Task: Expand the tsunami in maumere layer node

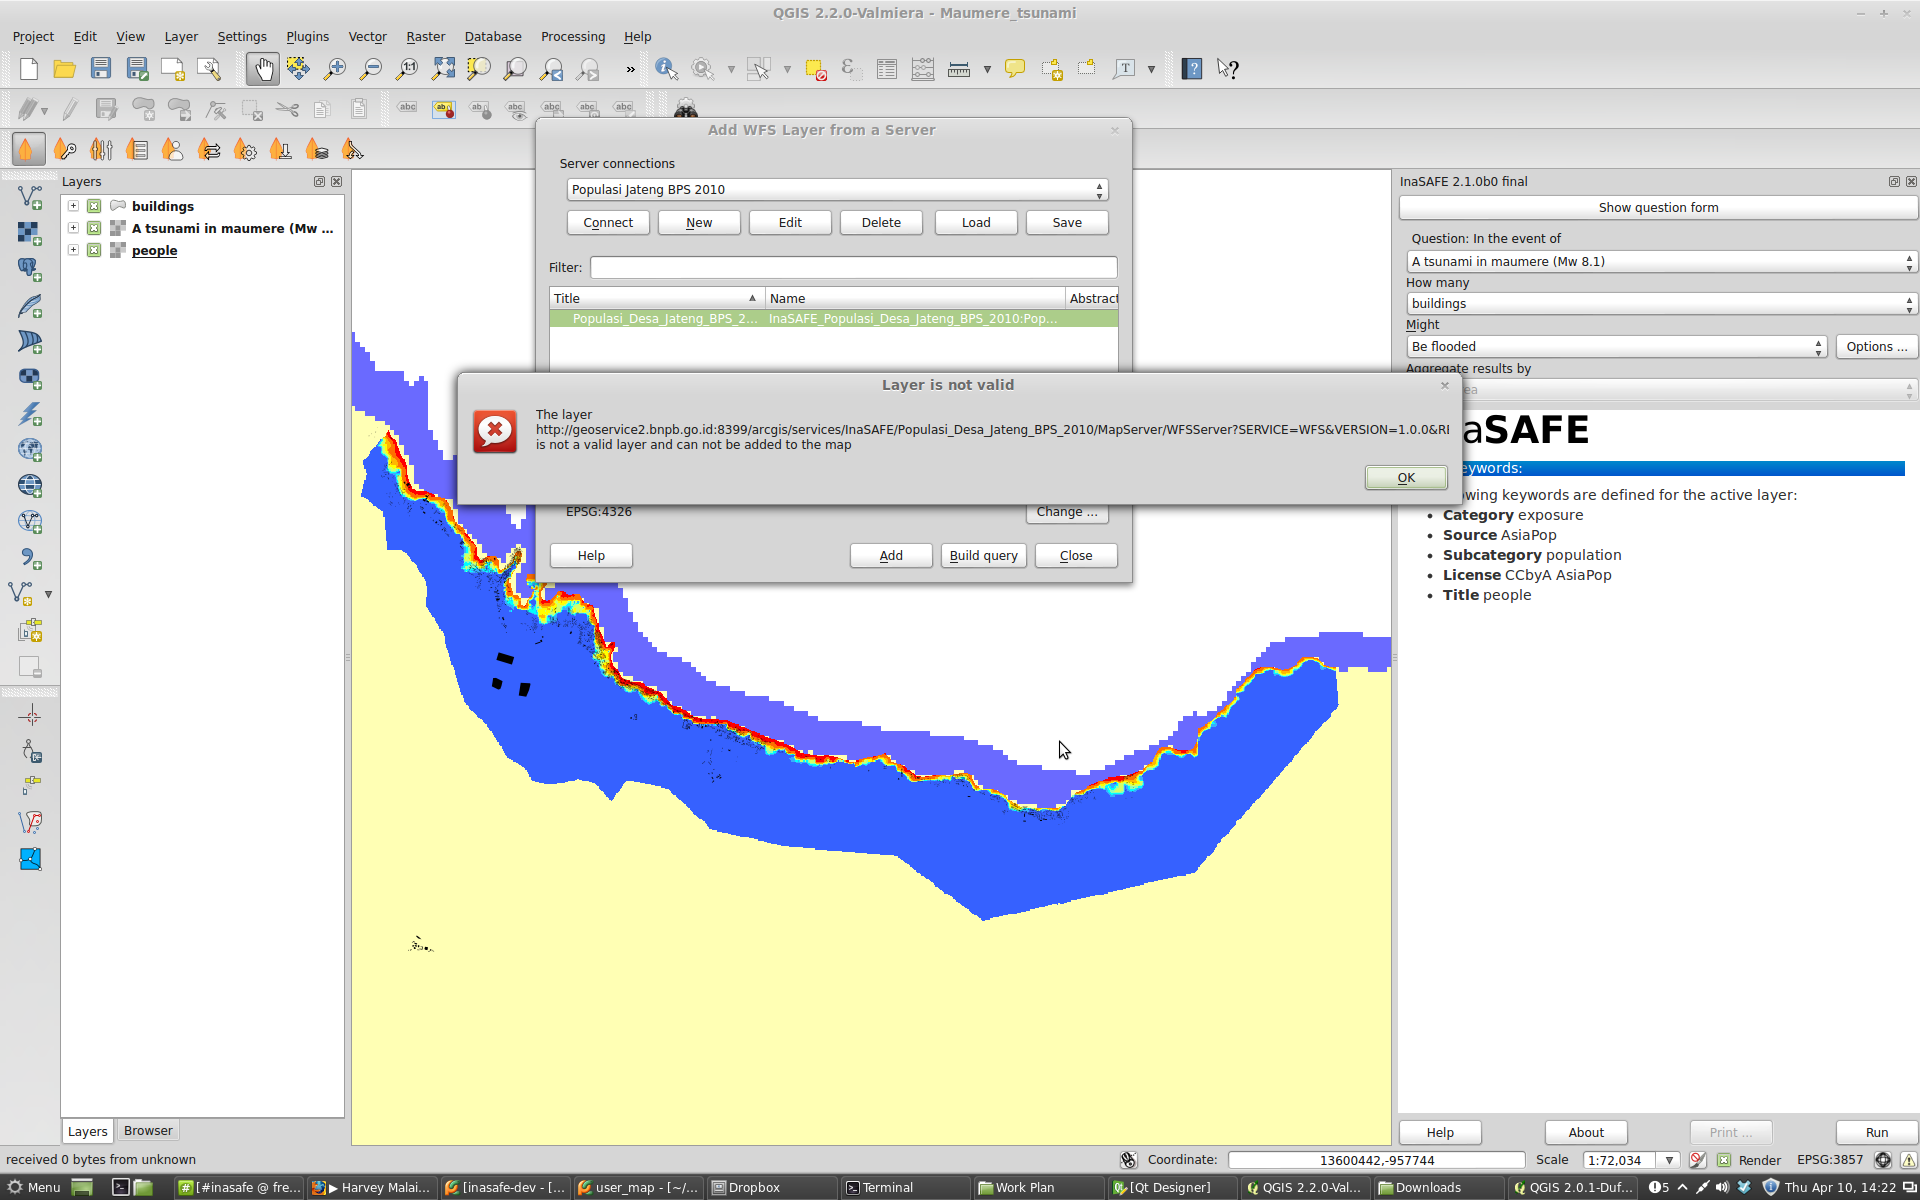Action: [x=73, y=228]
